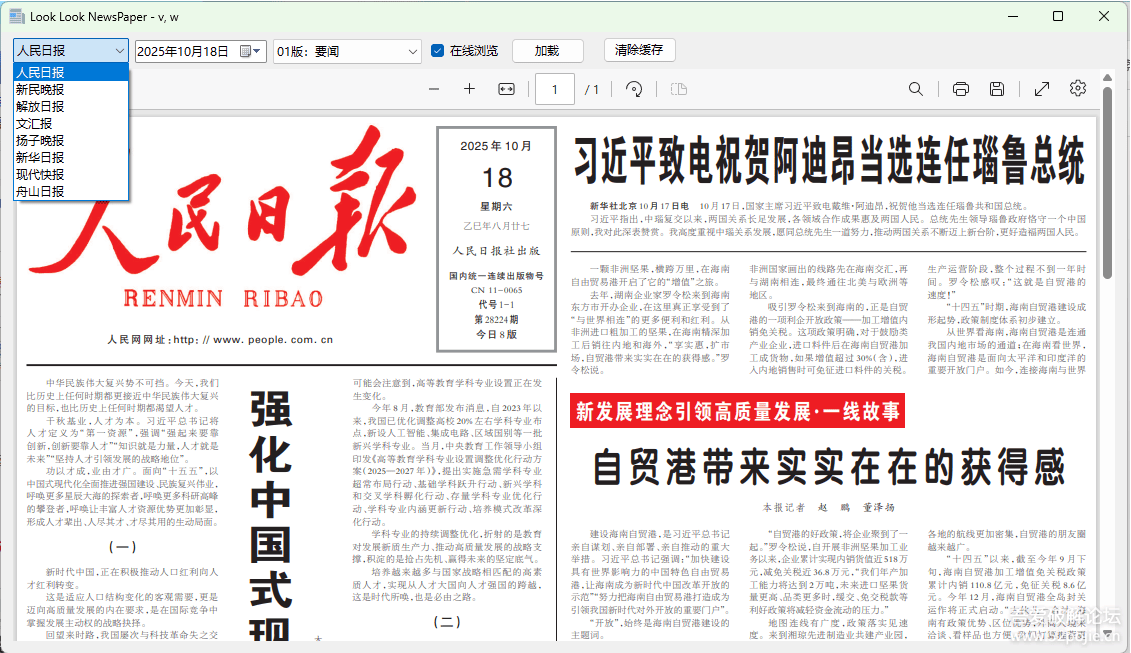The width and height of the screenshot is (1131, 653).
Task: Enter fullscreen with the expand arrows icon
Action: (x=1042, y=89)
